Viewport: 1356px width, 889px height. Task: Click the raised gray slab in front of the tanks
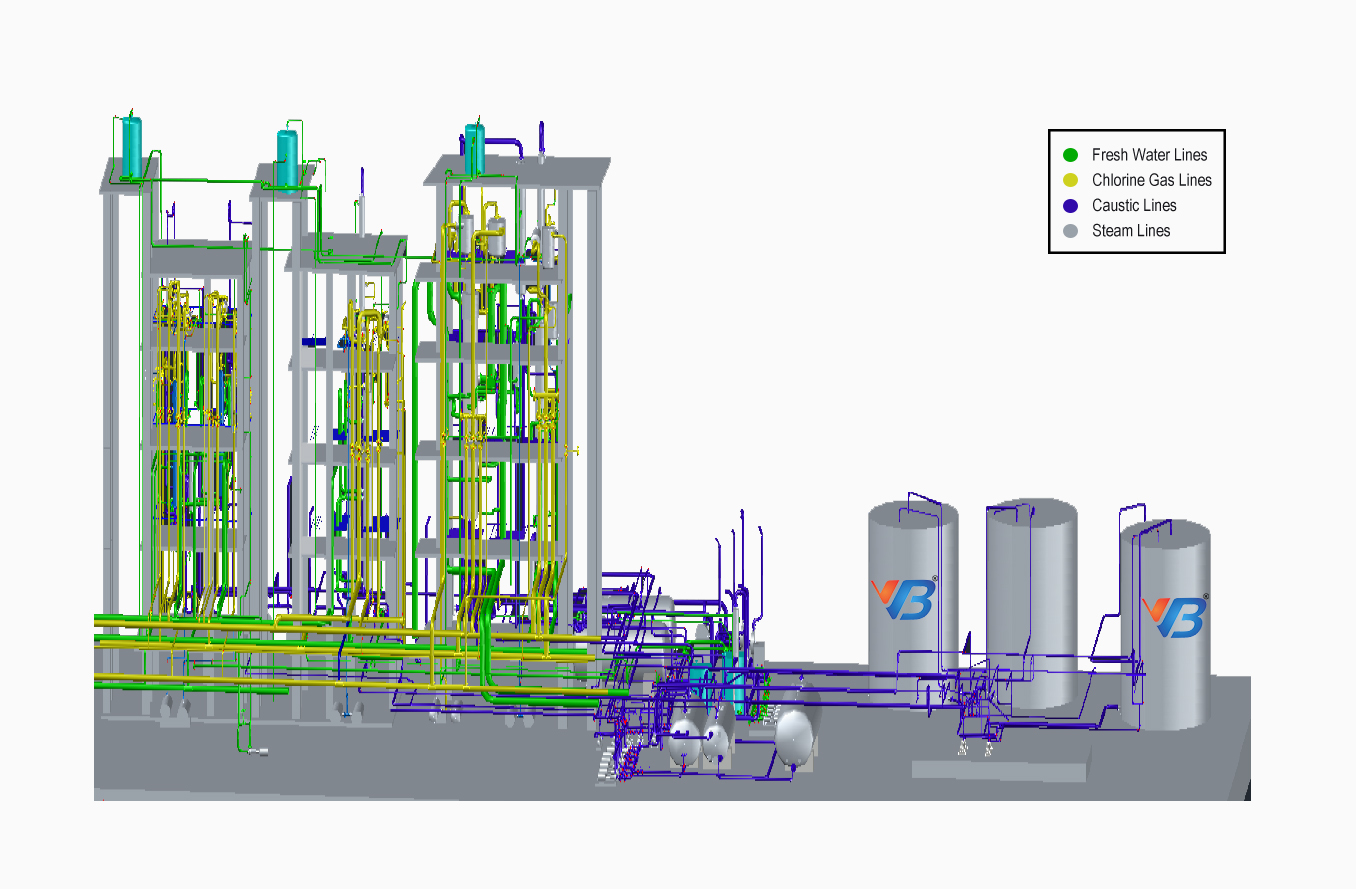click(998, 771)
